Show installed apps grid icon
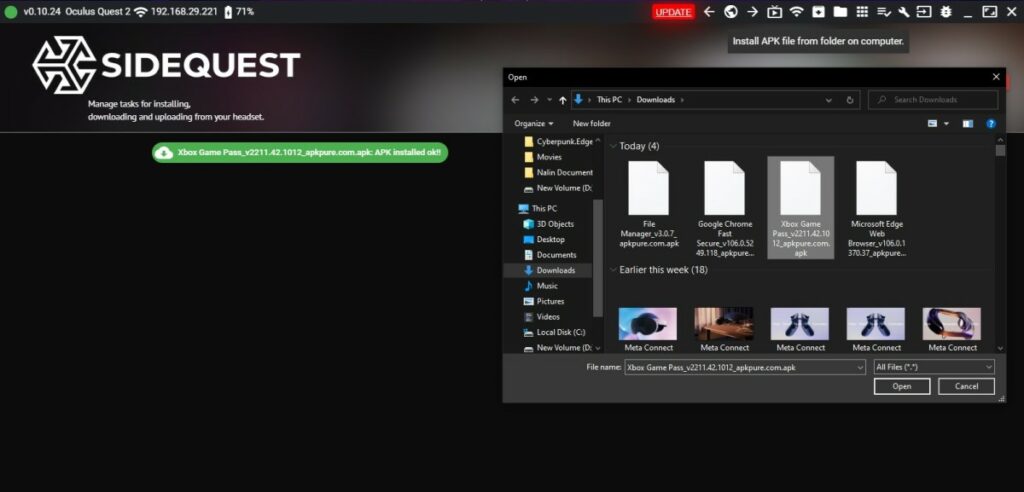This screenshot has height=492, width=1024. coord(861,12)
